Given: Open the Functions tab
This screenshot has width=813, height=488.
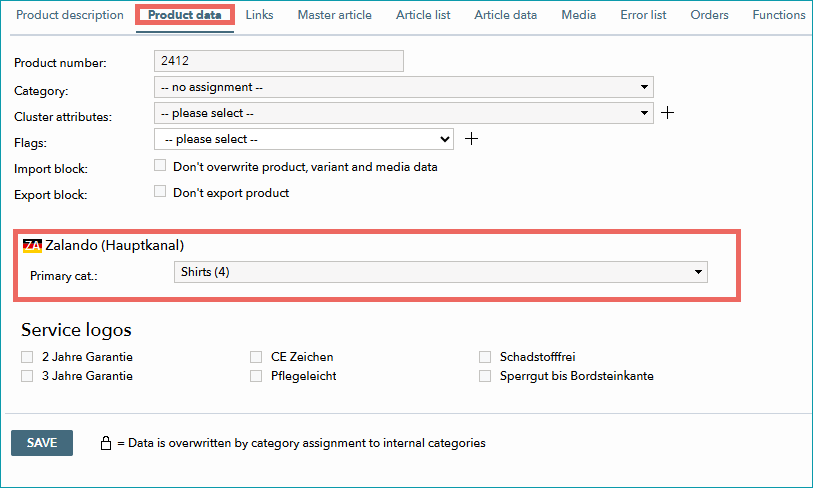Looking at the screenshot, I should tap(779, 15).
